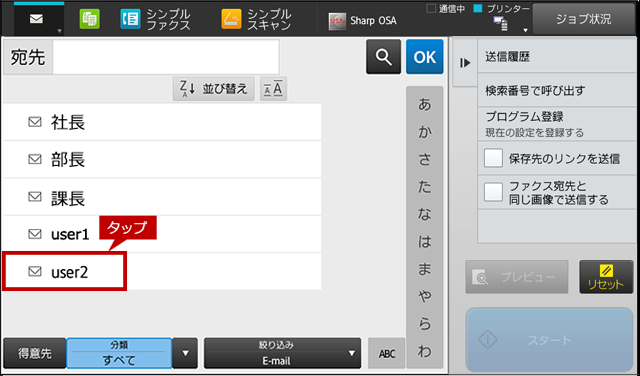This screenshot has width=640, height=376.
Task: Jump to あ index
Action: tap(424, 105)
